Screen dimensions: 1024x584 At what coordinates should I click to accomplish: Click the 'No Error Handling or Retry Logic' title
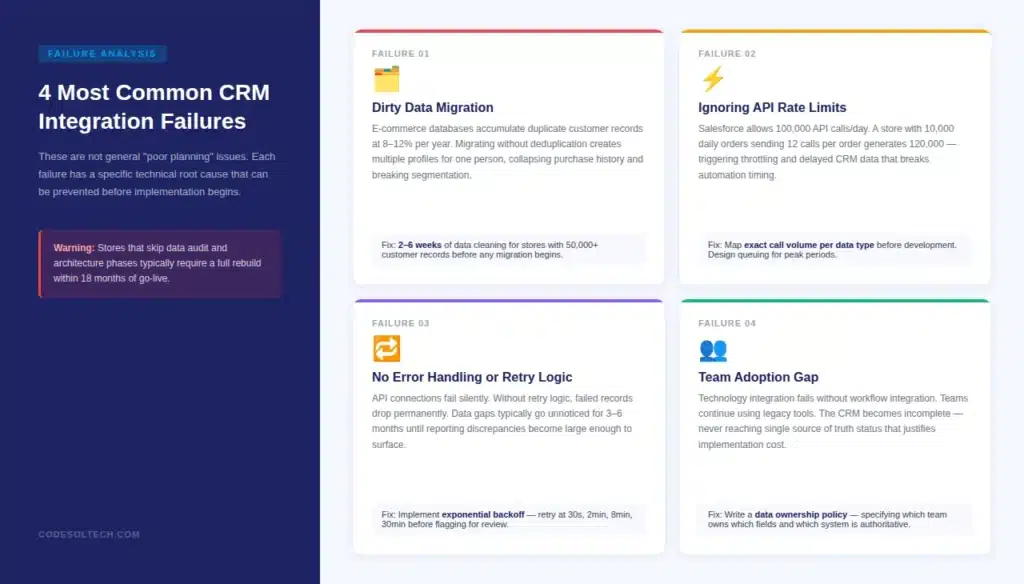coord(472,377)
